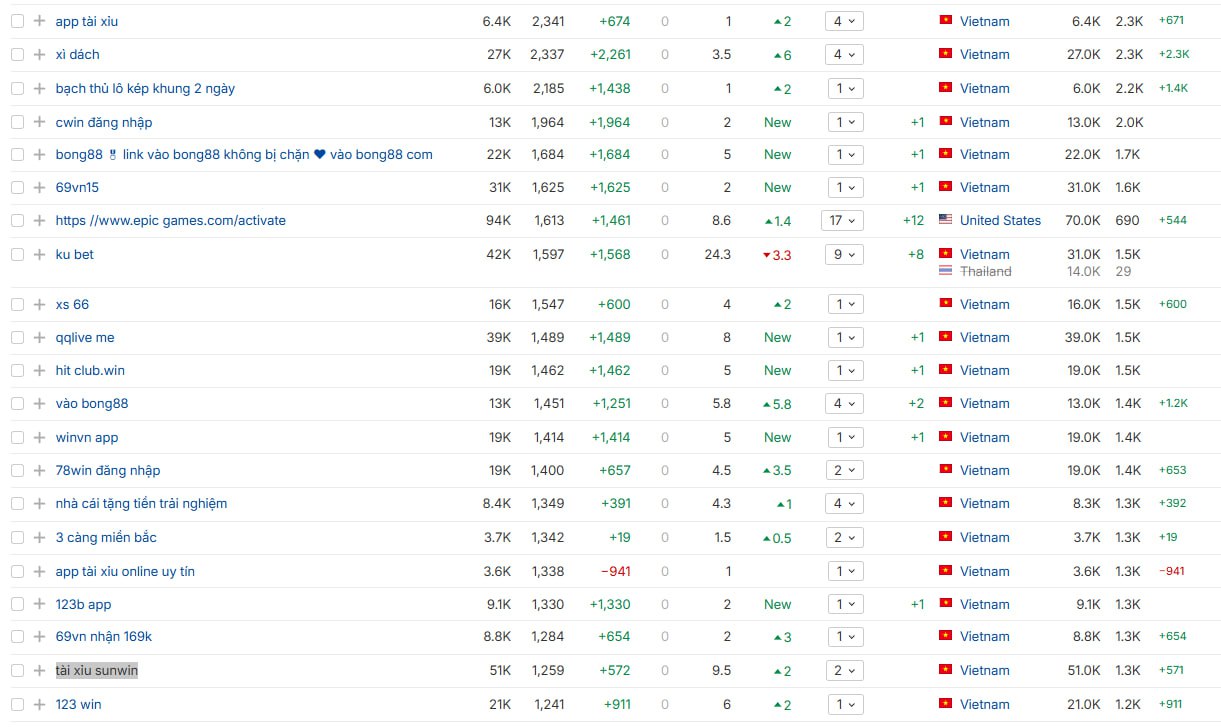This screenshot has width=1221, height=727.
Task: Open position dropdown for 'vào bong88' row
Action: pyautogui.click(x=844, y=403)
